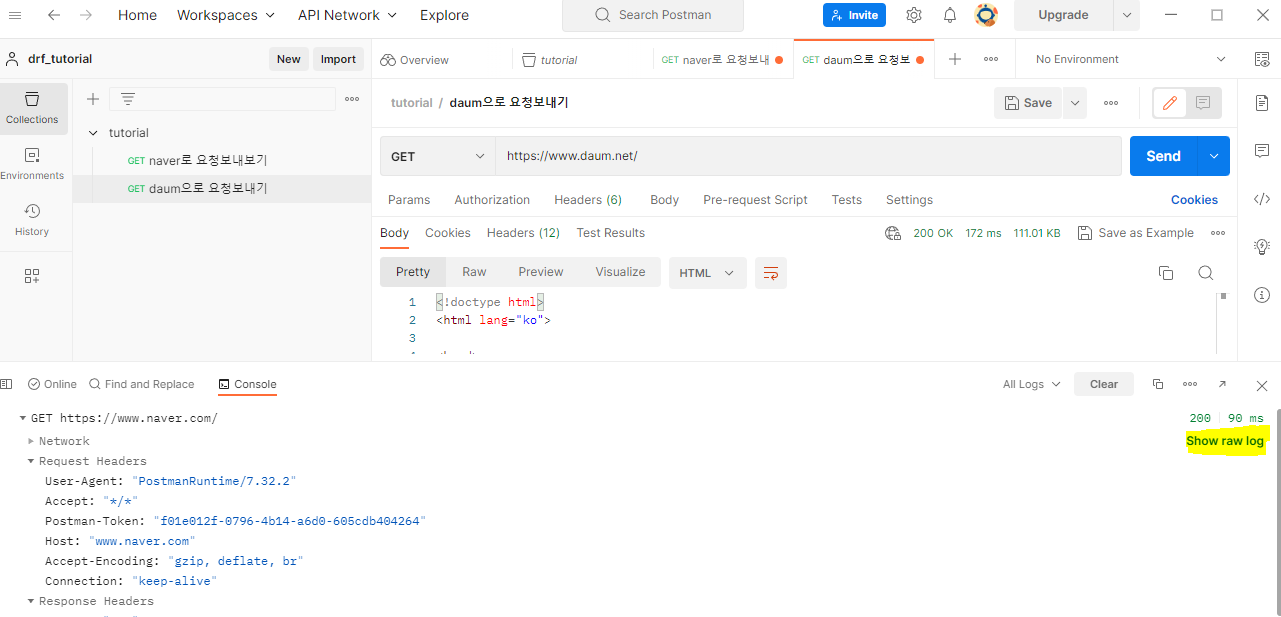Copy console logs icon
This screenshot has height=617, width=1281.
point(1158,384)
